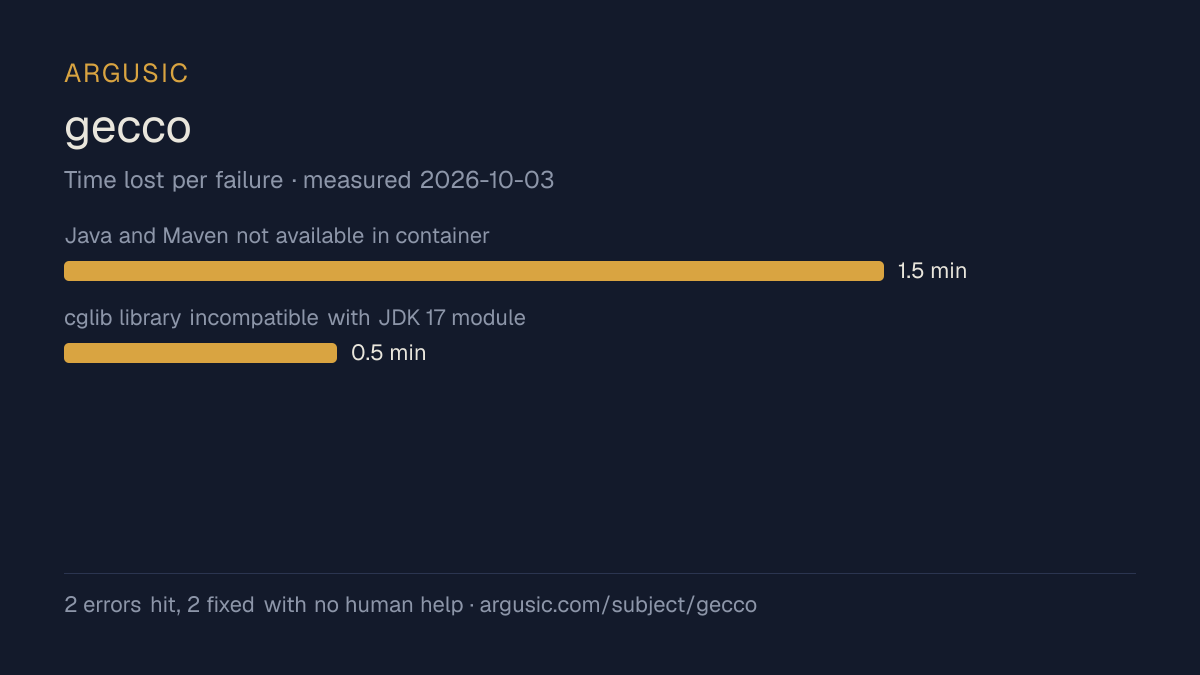
Task: Open the argusic.com/subject/gecco link
Action: [x=618, y=605]
